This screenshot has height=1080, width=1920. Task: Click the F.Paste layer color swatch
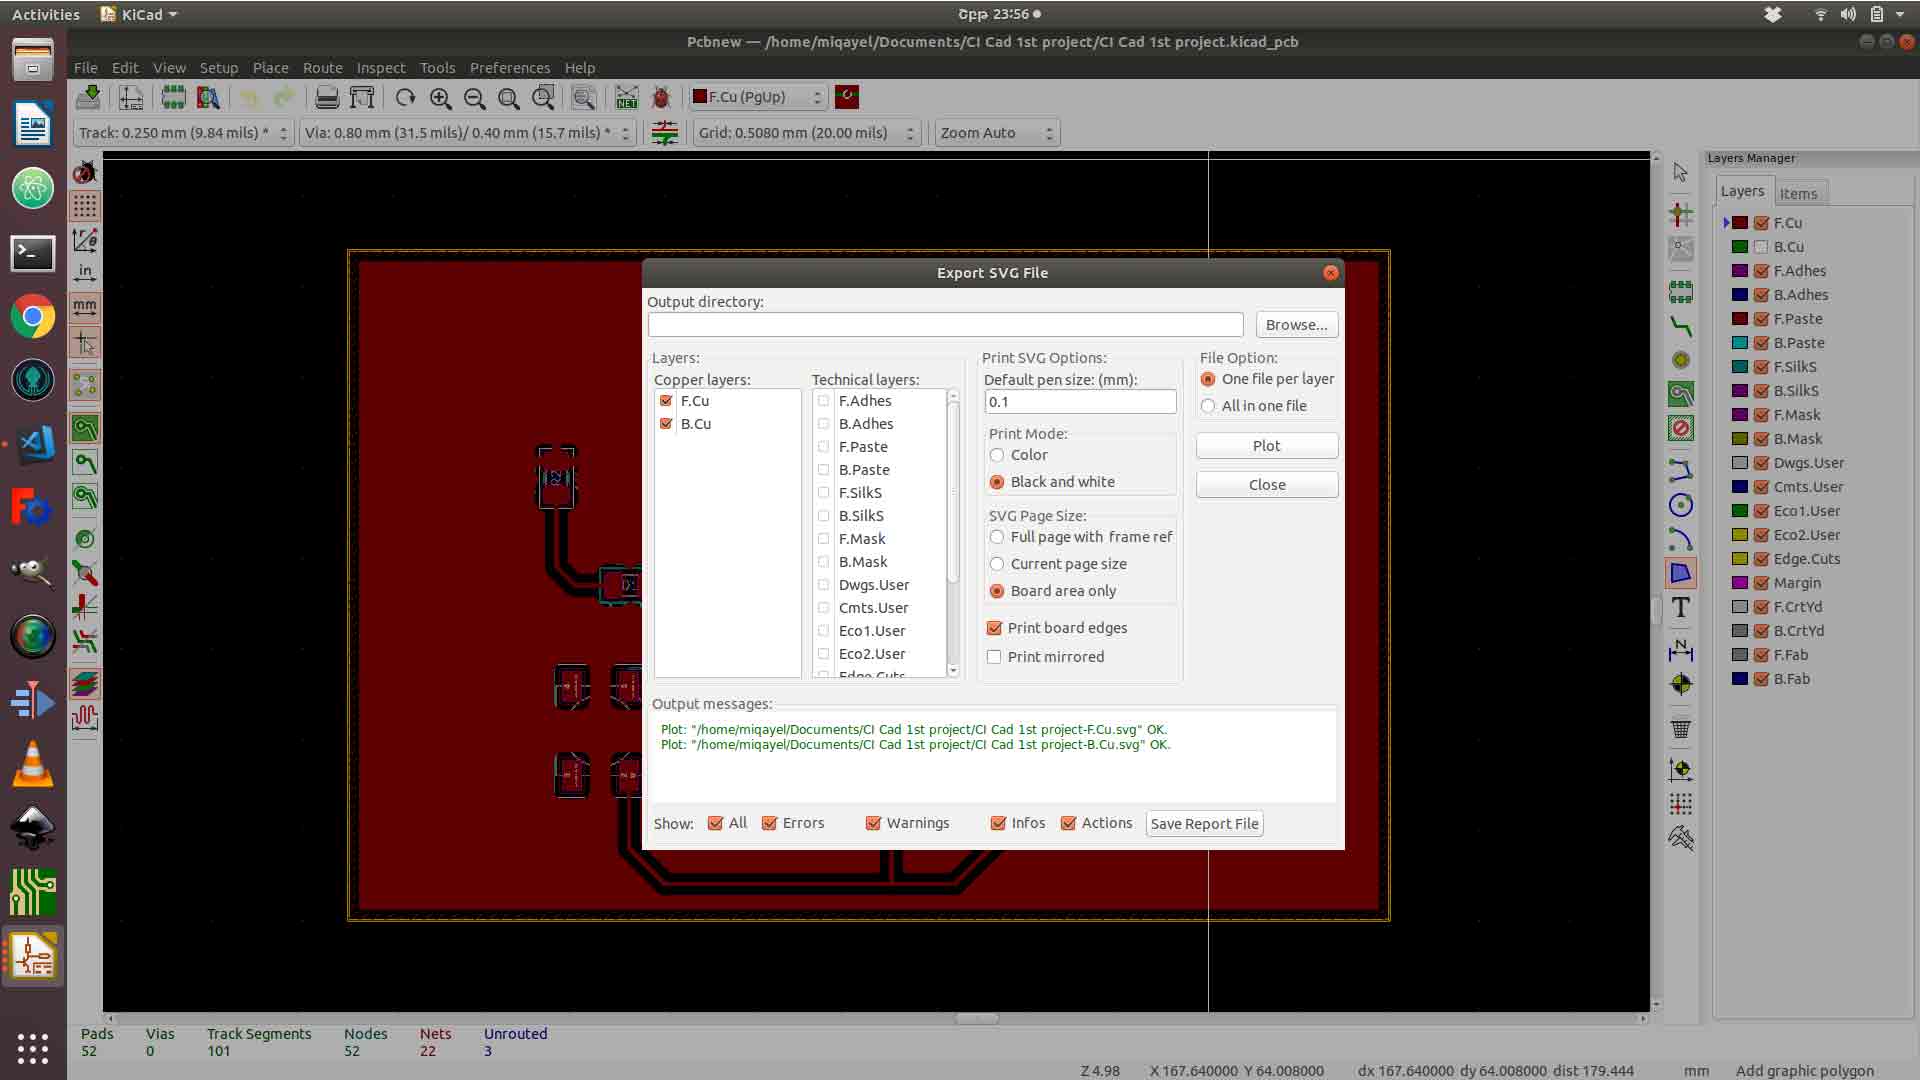[x=1740, y=319]
